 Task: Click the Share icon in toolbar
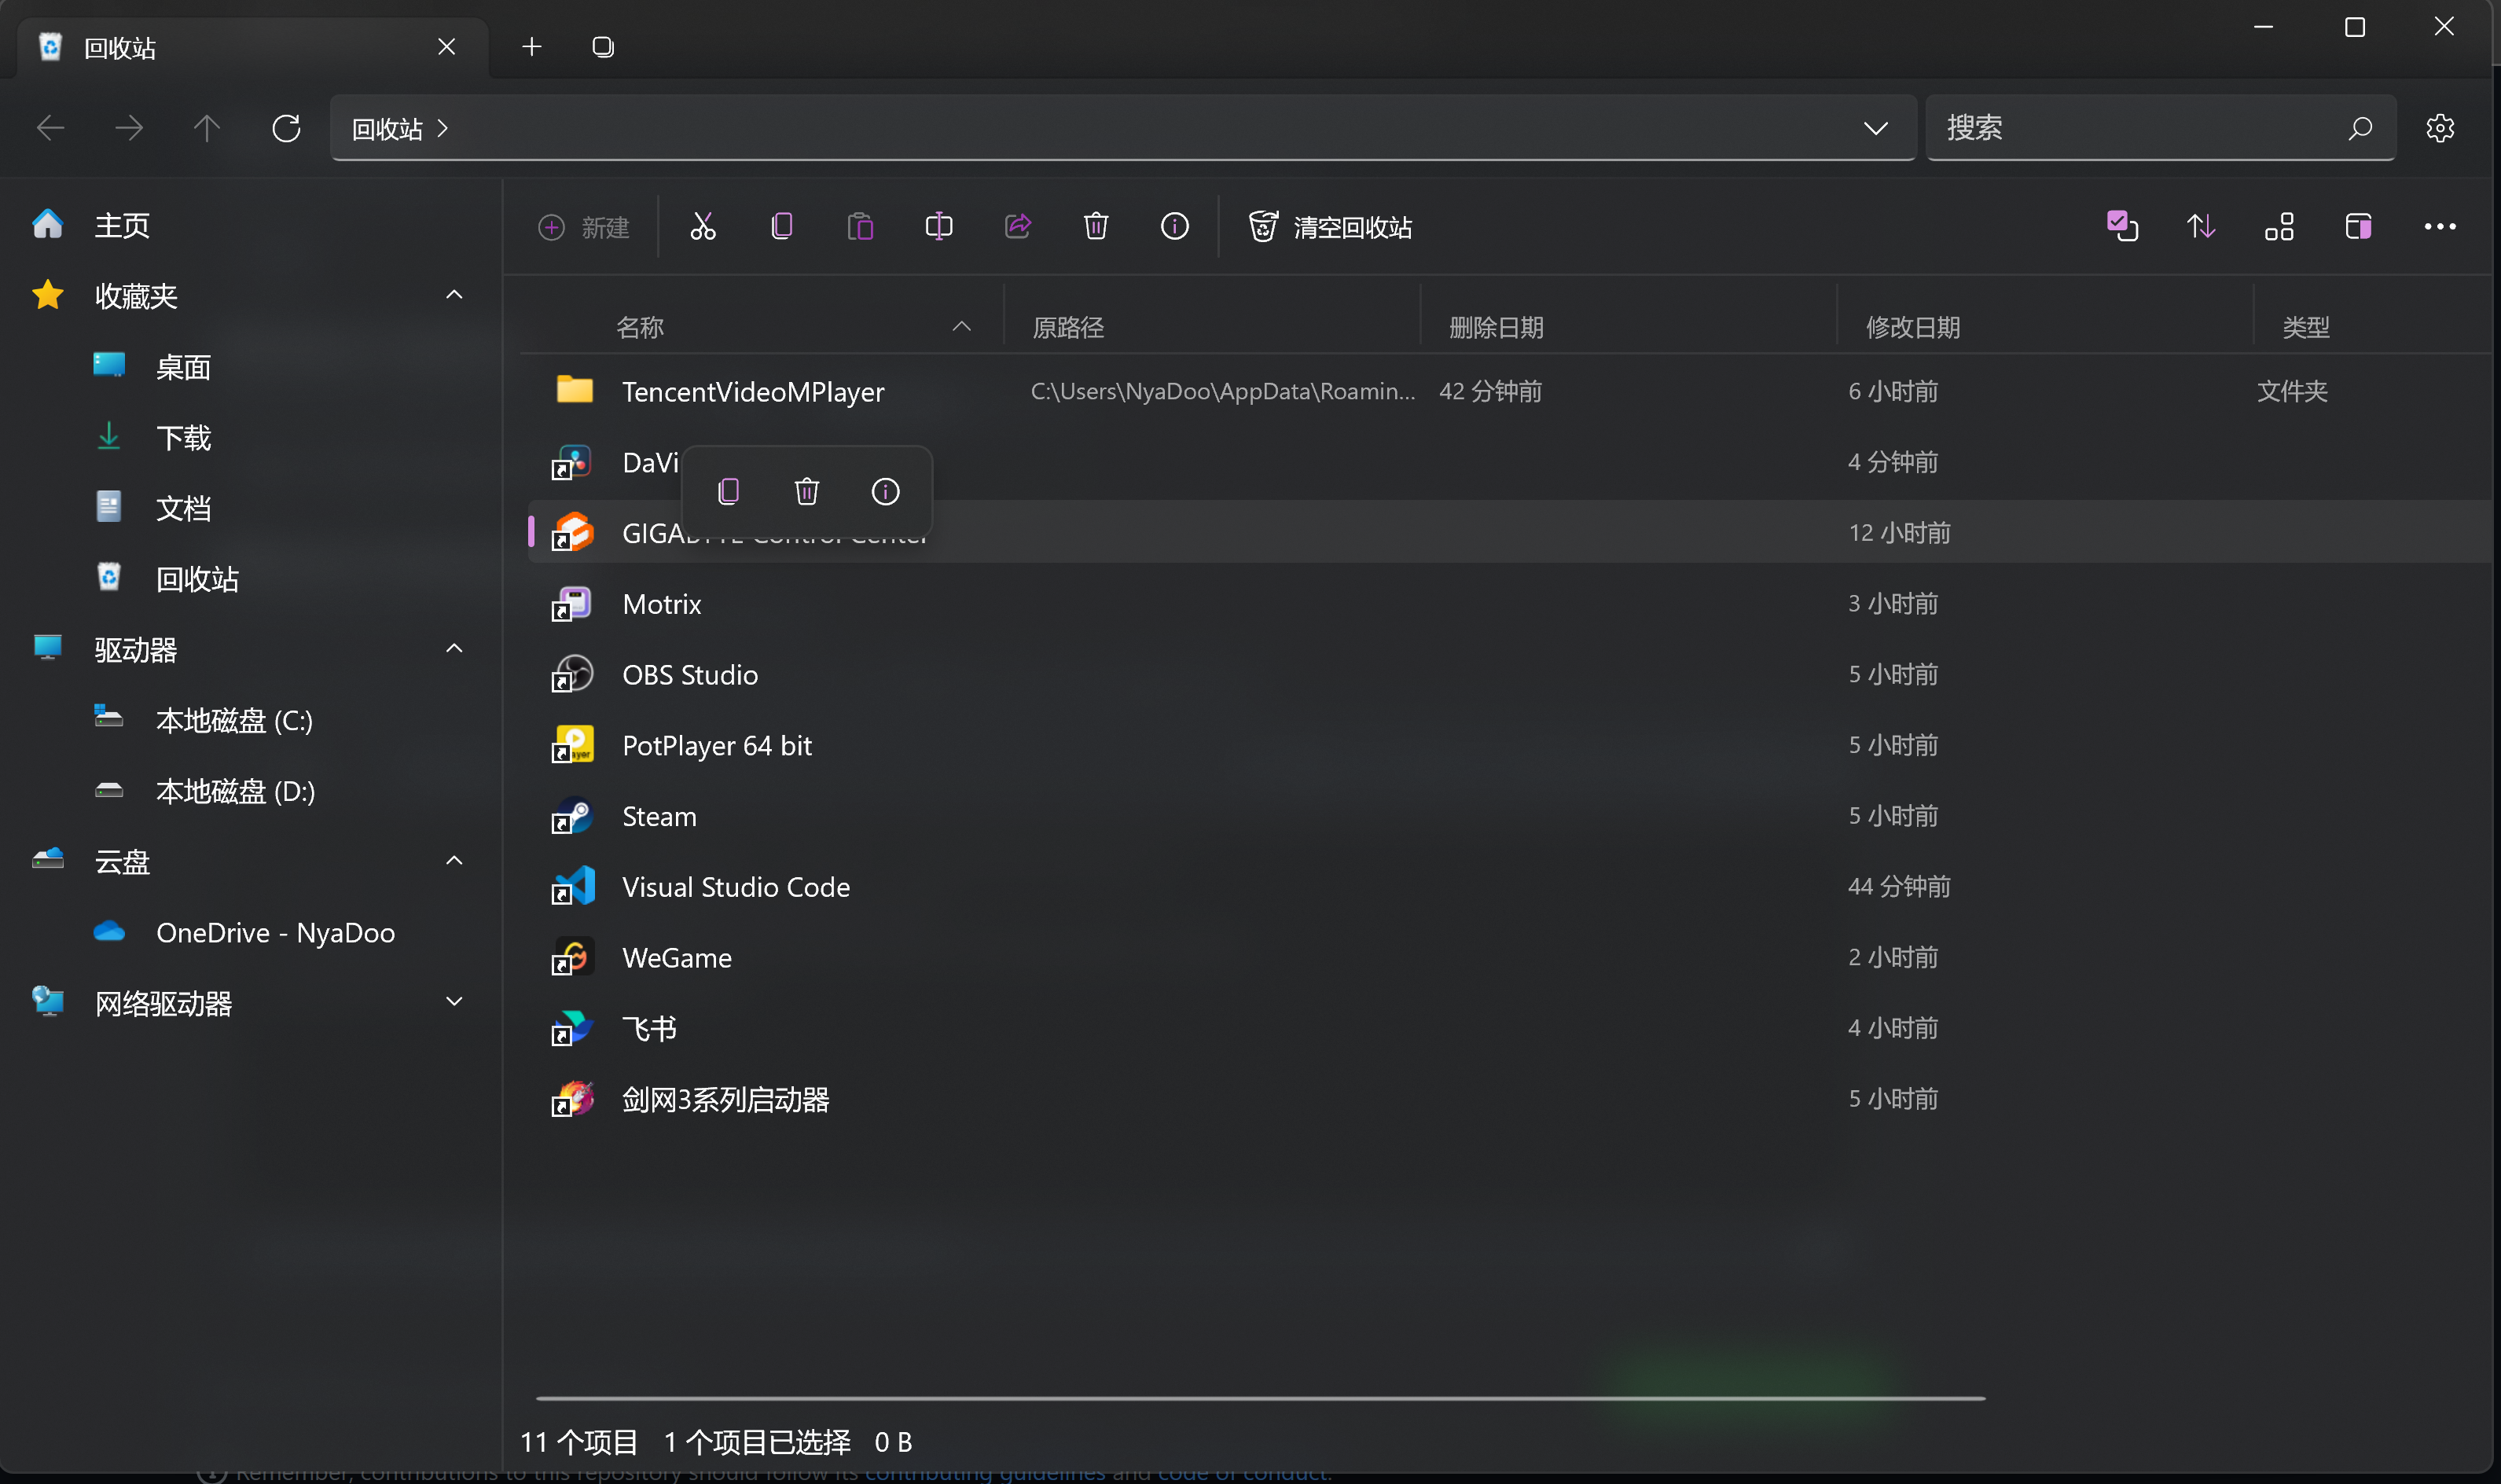point(1017,227)
